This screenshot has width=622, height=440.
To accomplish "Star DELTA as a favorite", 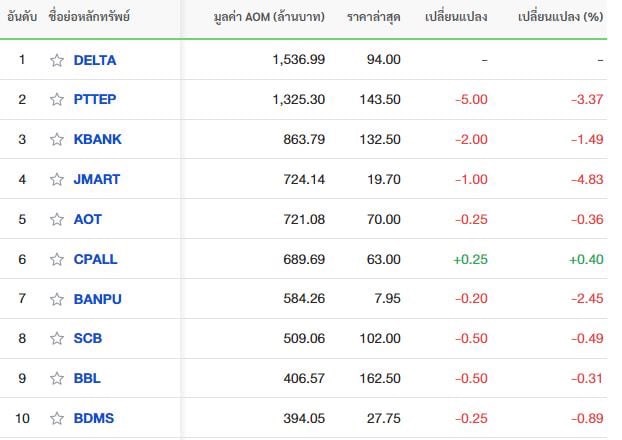I will tap(57, 60).
